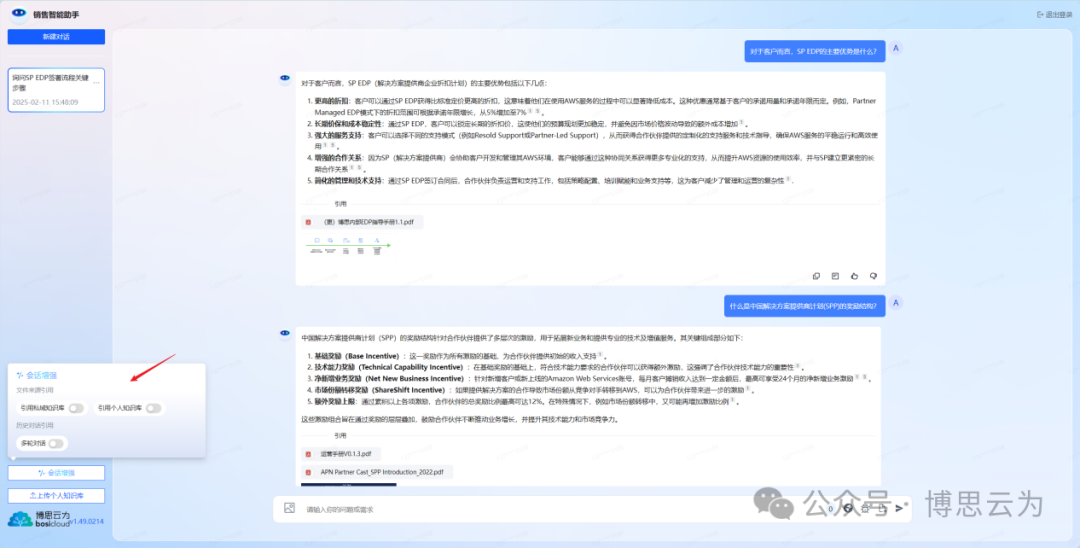Image resolution: width=1080 pixels, height=548 pixels.
Task: Click the 市场份额转移奖励 (ShareShift Incentive) item
Action: (530, 390)
